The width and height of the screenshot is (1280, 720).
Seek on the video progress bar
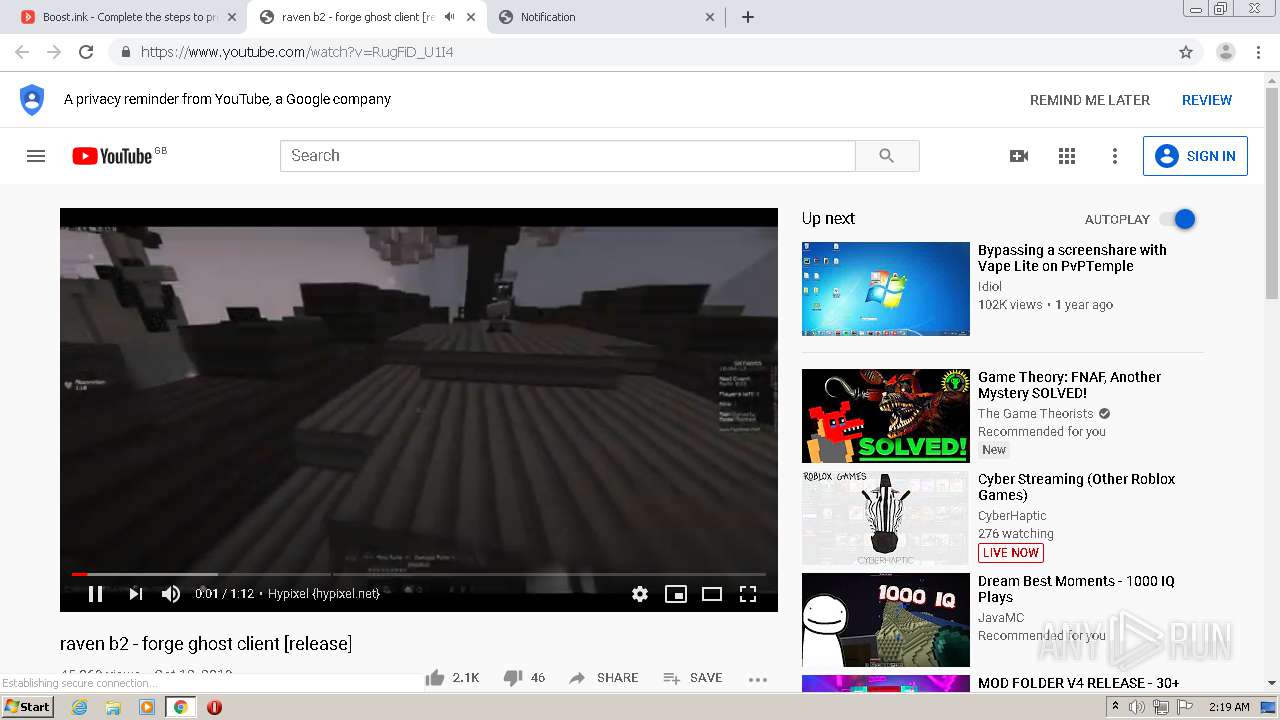[418, 574]
